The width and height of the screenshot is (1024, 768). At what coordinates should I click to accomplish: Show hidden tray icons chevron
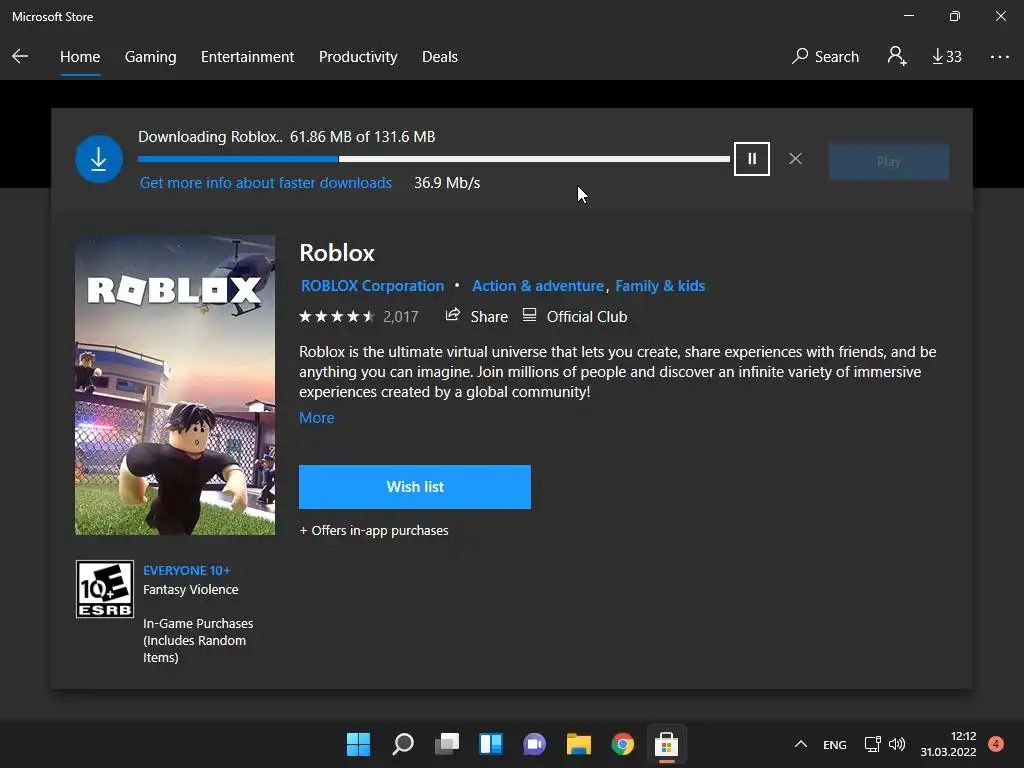tap(801, 744)
